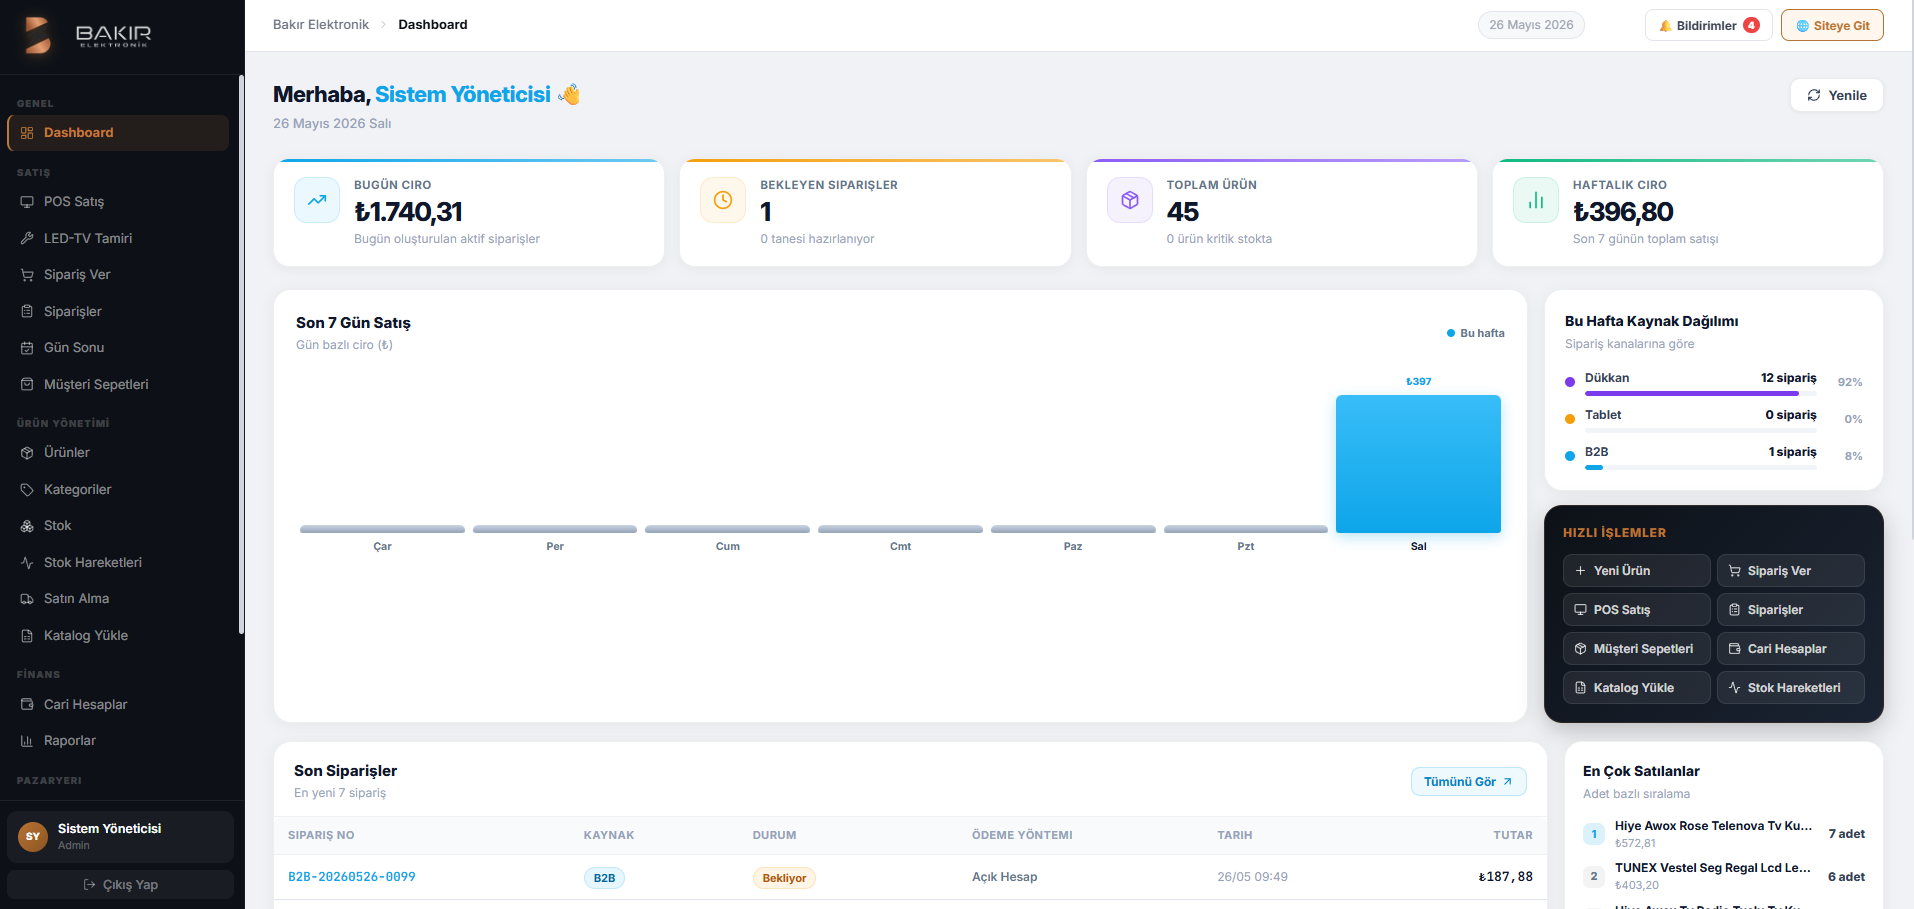
Task: Click the 26 Mayıs 2026 date pill
Action: pyautogui.click(x=1531, y=25)
